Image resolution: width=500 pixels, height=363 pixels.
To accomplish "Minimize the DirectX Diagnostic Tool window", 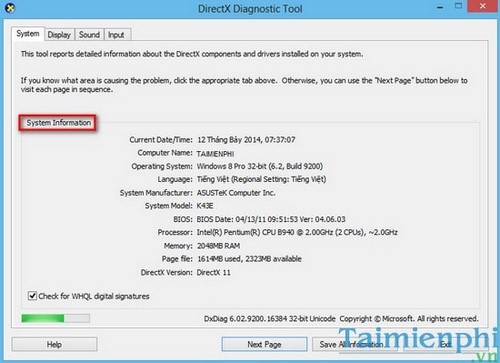I will pyautogui.click(x=440, y=7).
